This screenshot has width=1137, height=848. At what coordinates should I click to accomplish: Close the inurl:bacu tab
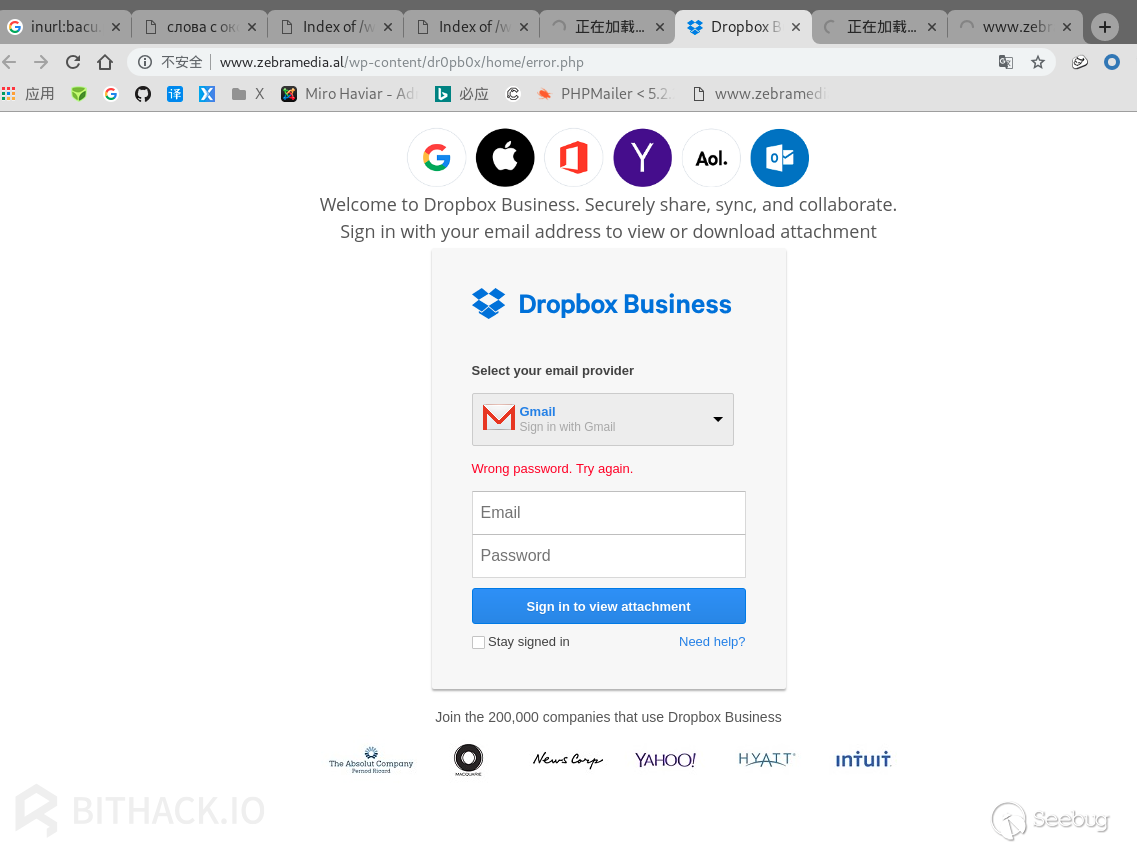(115, 28)
